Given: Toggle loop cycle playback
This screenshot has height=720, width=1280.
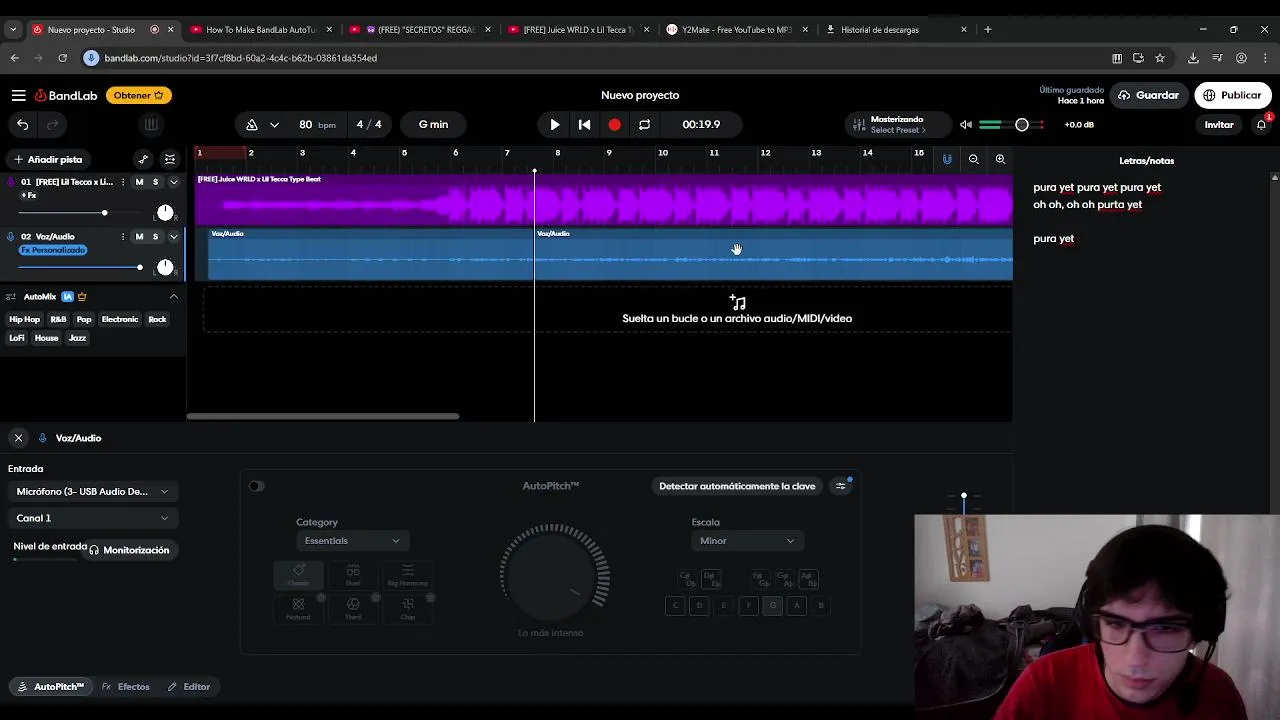Looking at the screenshot, I should [x=645, y=125].
